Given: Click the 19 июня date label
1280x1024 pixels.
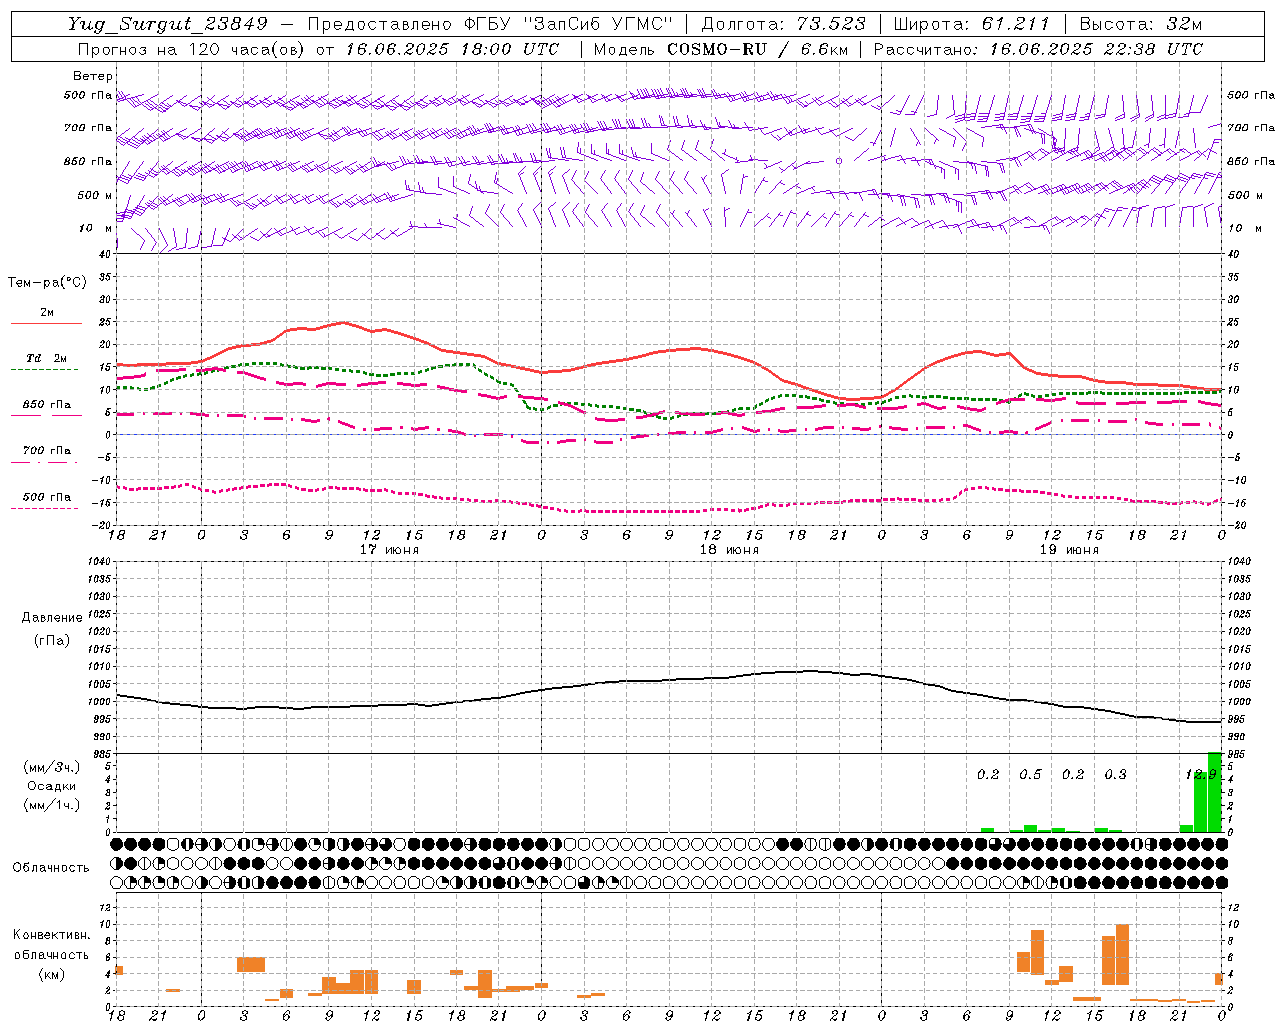Looking at the screenshot, I should (1069, 550).
